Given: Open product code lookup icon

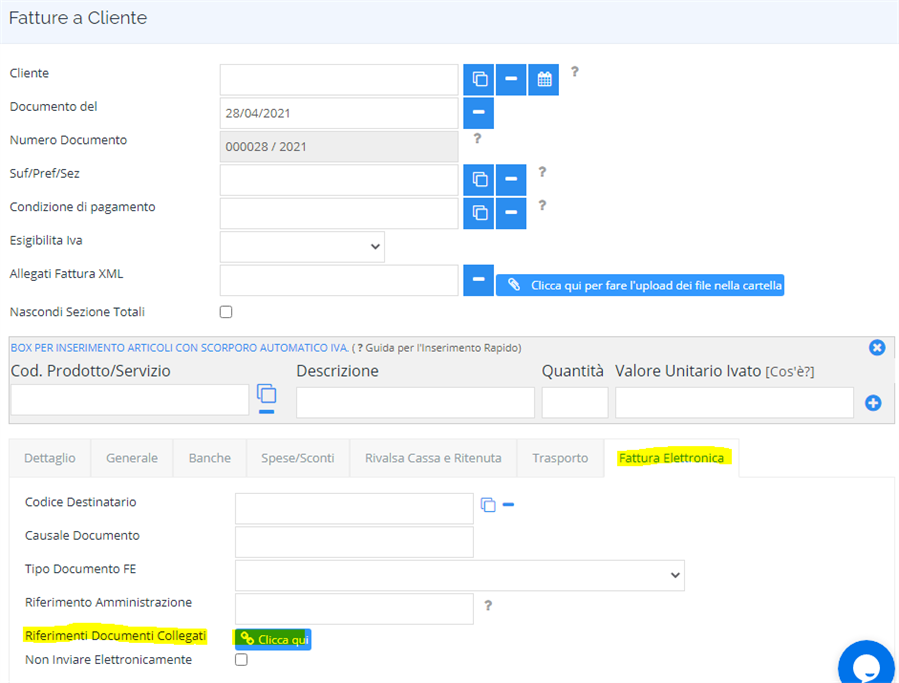Looking at the screenshot, I should pos(266,394).
